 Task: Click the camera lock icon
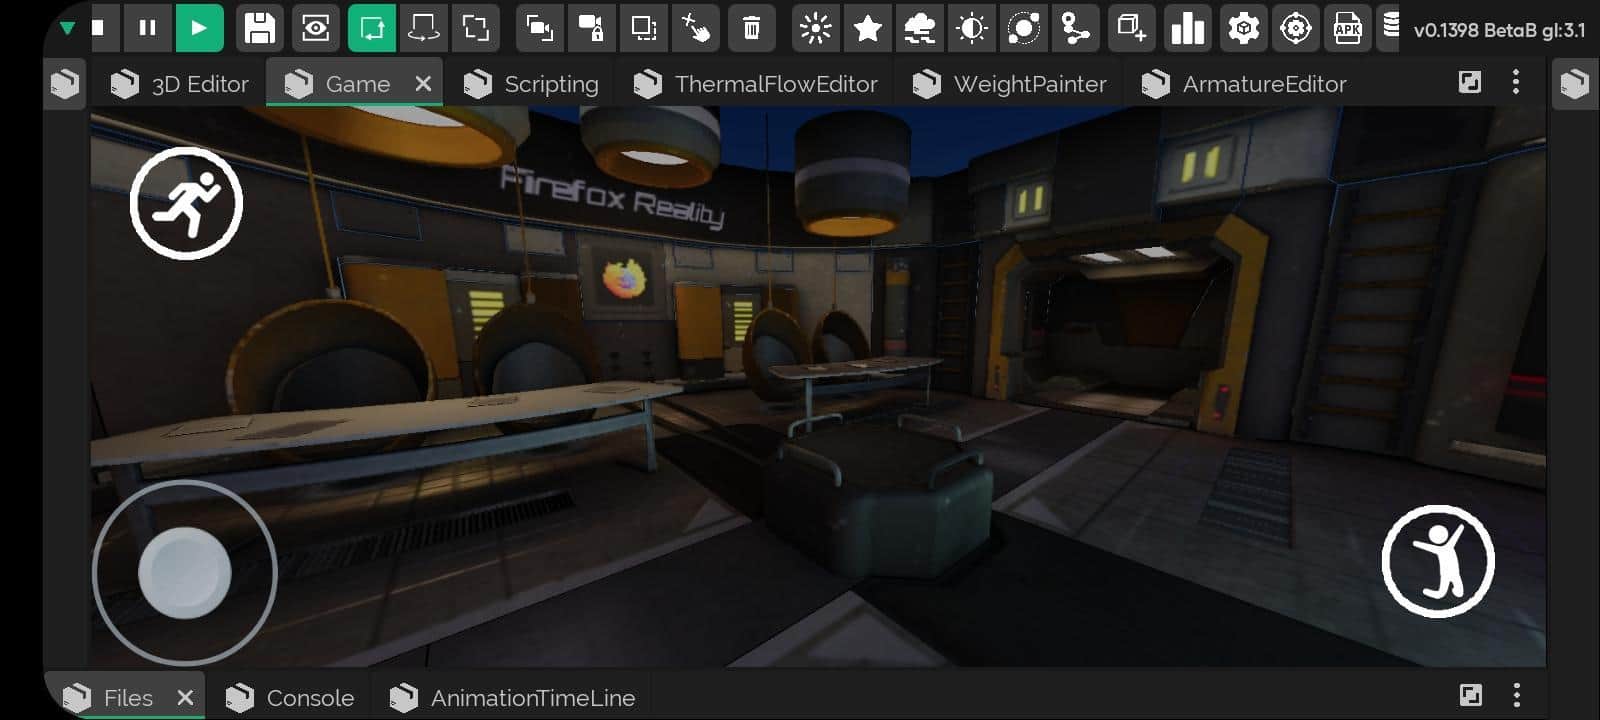click(x=591, y=28)
